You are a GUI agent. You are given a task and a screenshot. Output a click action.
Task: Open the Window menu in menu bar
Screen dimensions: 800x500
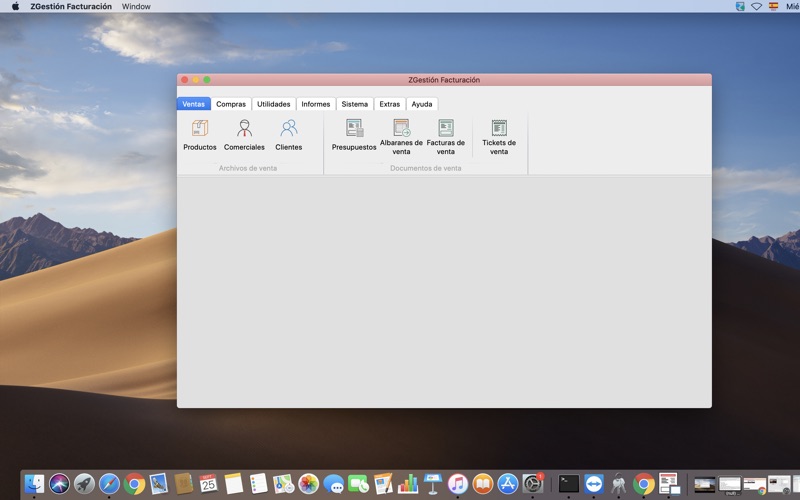[136, 6]
